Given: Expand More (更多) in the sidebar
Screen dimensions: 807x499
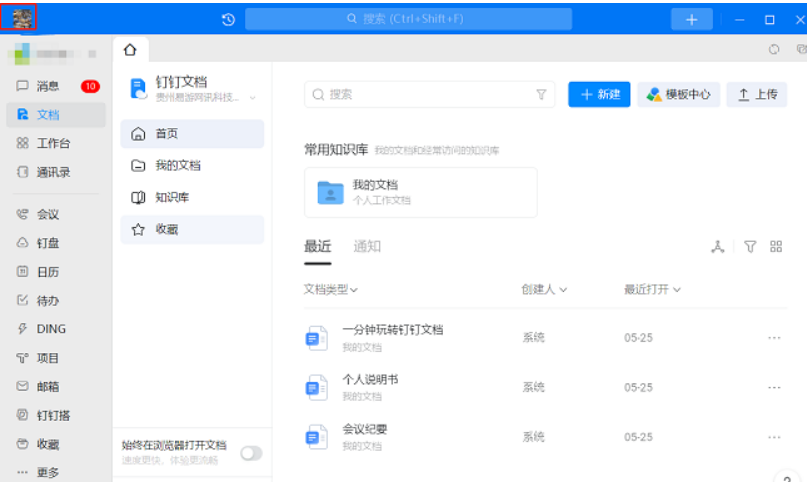Looking at the screenshot, I should click(x=56, y=472).
